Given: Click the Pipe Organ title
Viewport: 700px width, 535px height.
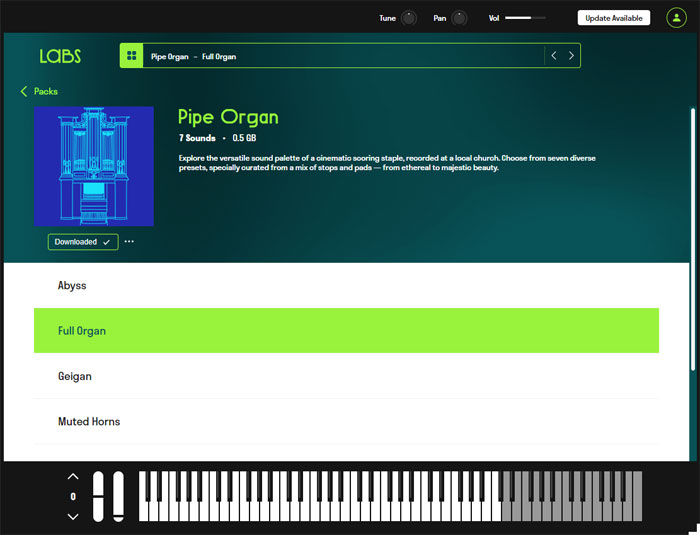Looking at the screenshot, I should pyautogui.click(x=228, y=117).
